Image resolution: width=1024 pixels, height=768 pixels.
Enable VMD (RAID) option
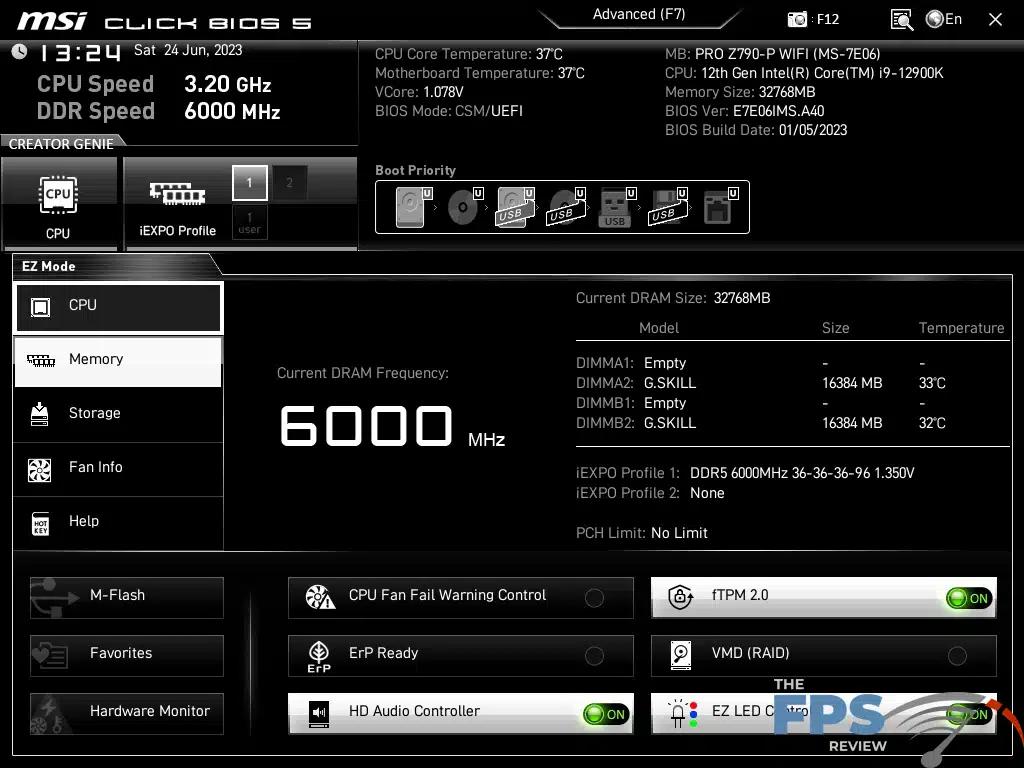pyautogui.click(x=957, y=656)
